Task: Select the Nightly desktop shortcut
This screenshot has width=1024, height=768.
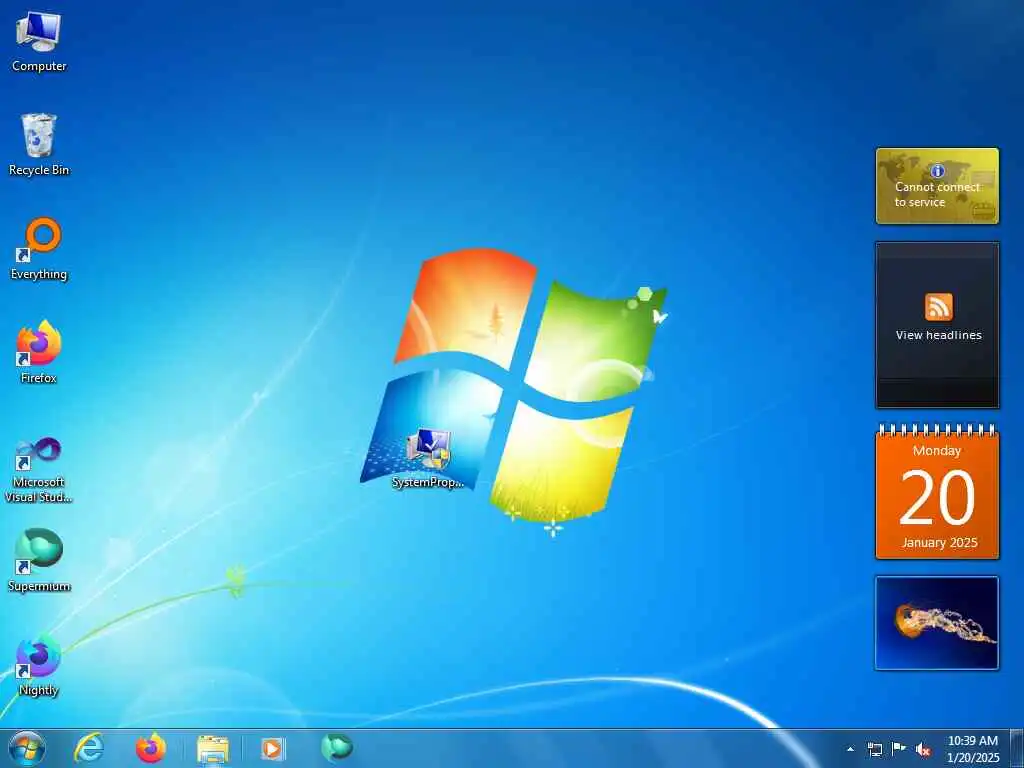Action: coord(39,665)
